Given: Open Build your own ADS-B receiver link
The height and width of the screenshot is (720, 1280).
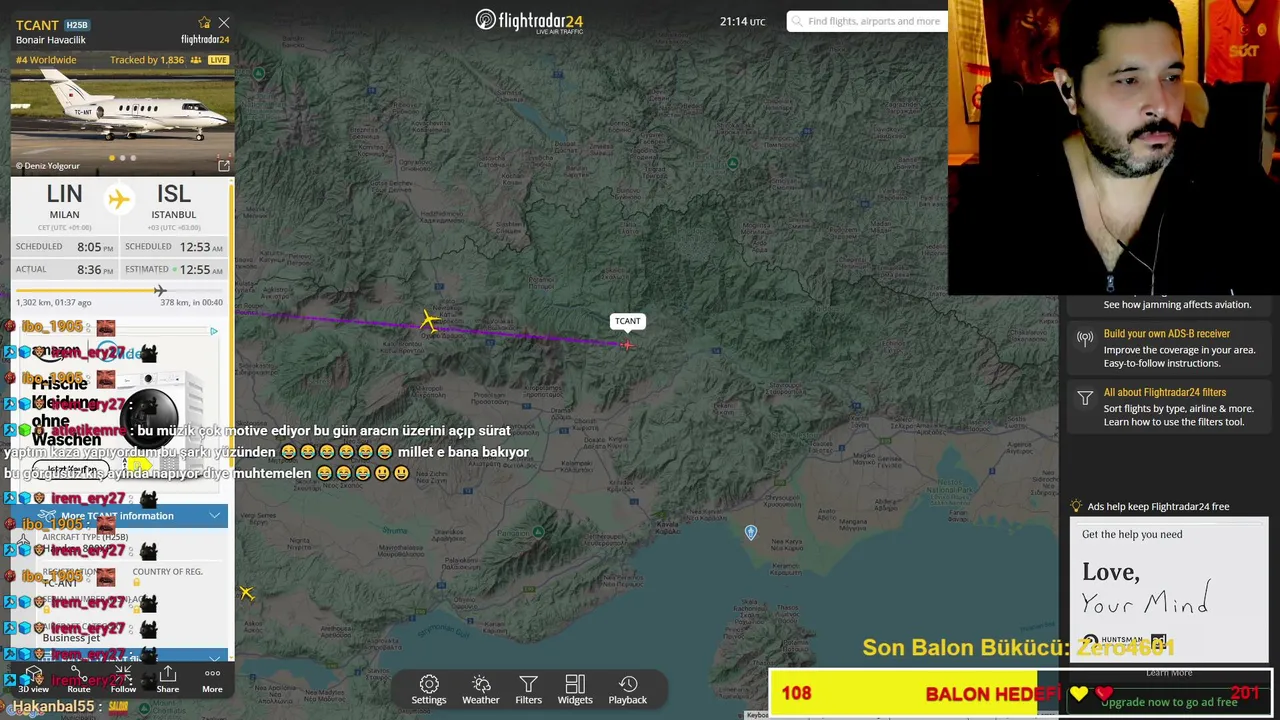Looking at the screenshot, I should pyautogui.click(x=1166, y=334).
